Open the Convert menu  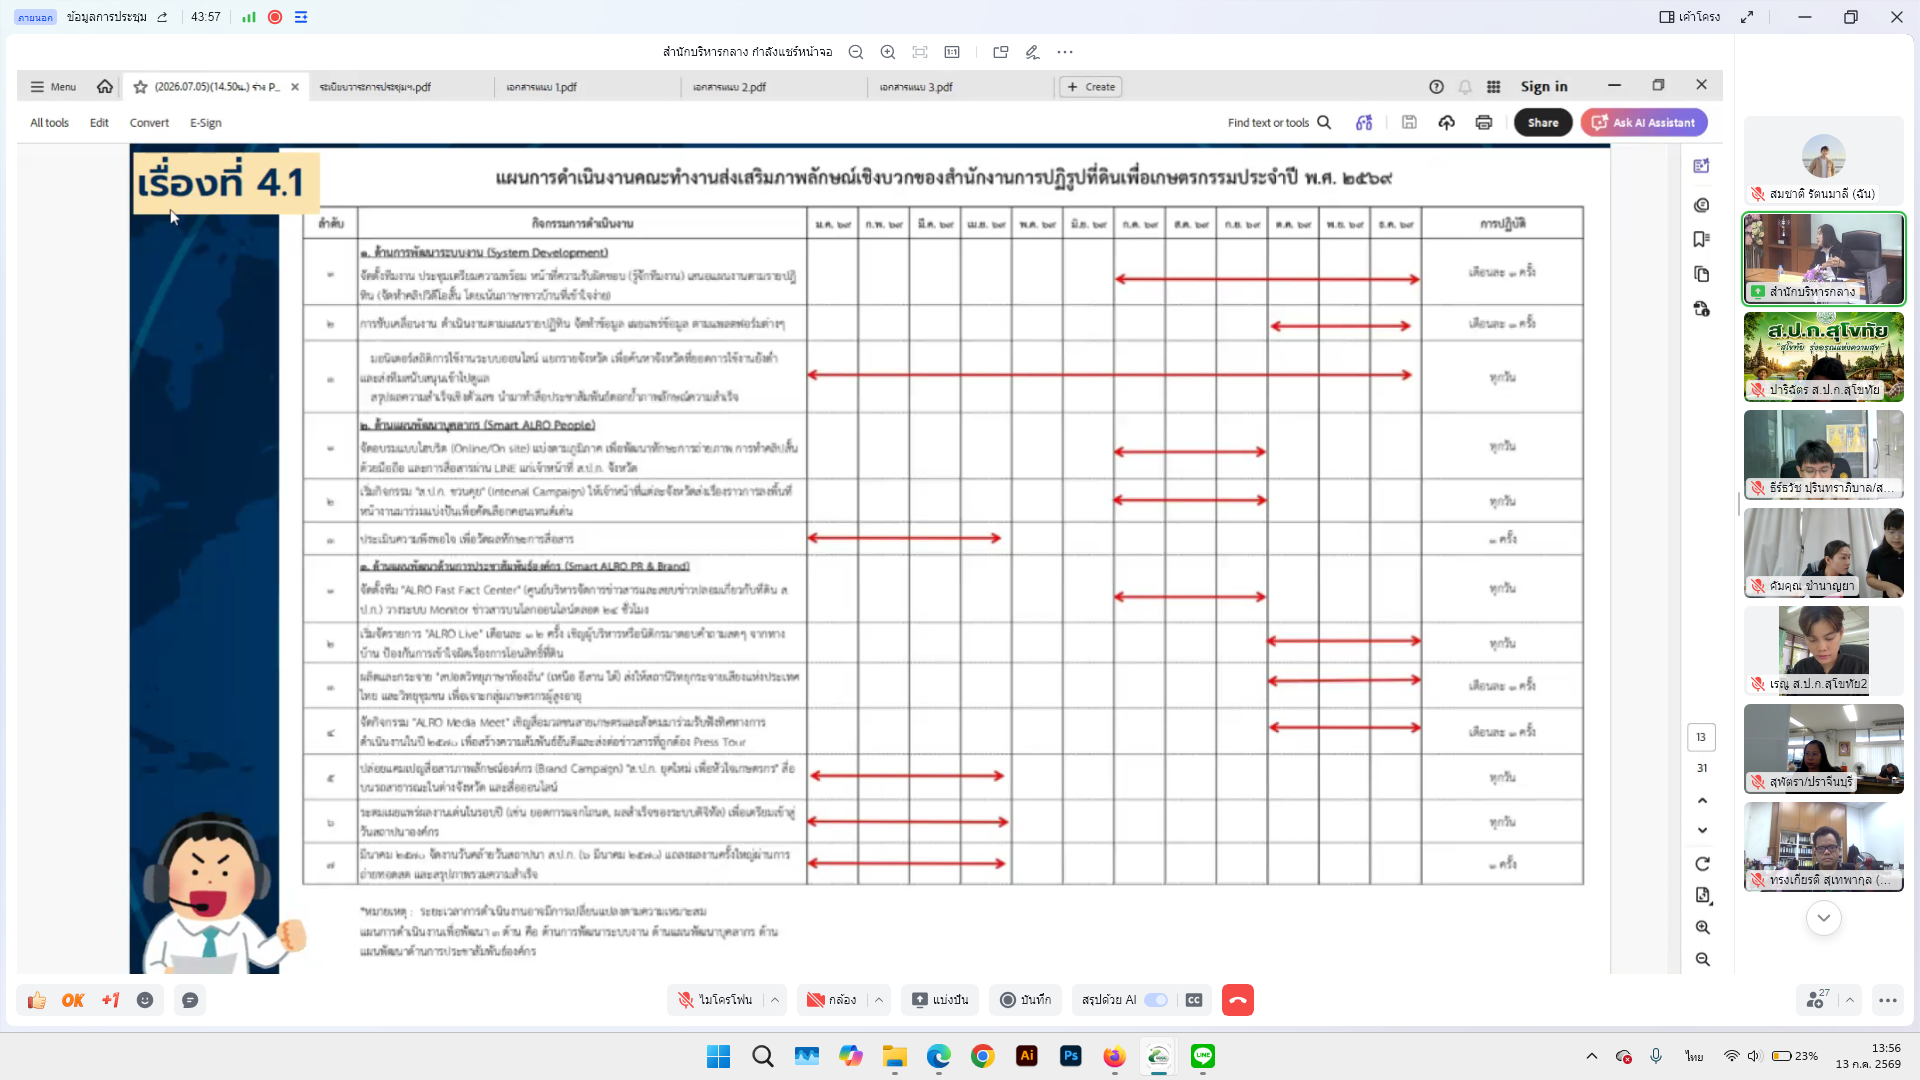[149, 123]
